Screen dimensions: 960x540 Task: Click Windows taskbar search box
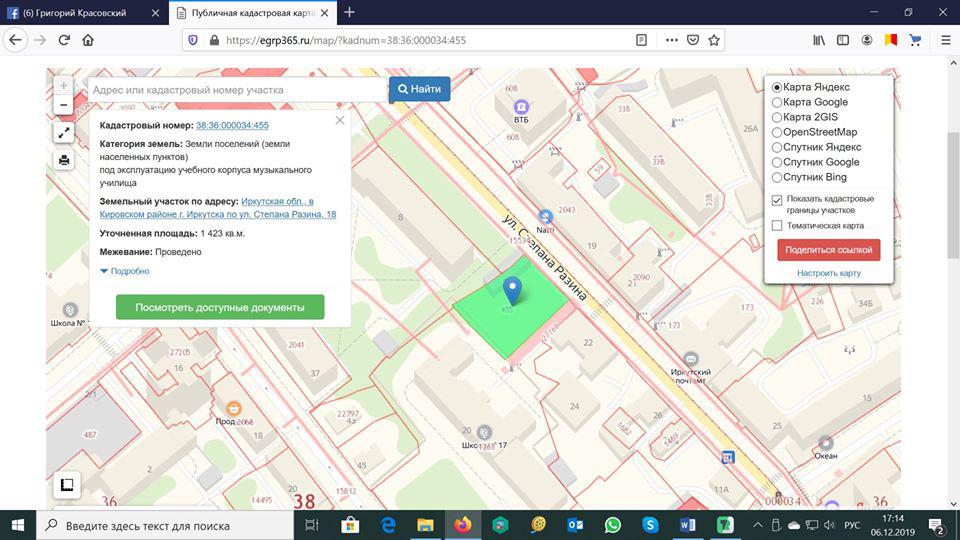click(x=165, y=525)
